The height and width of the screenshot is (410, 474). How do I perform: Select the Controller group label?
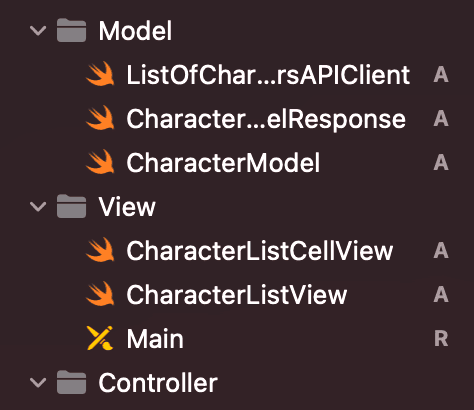coord(158,383)
